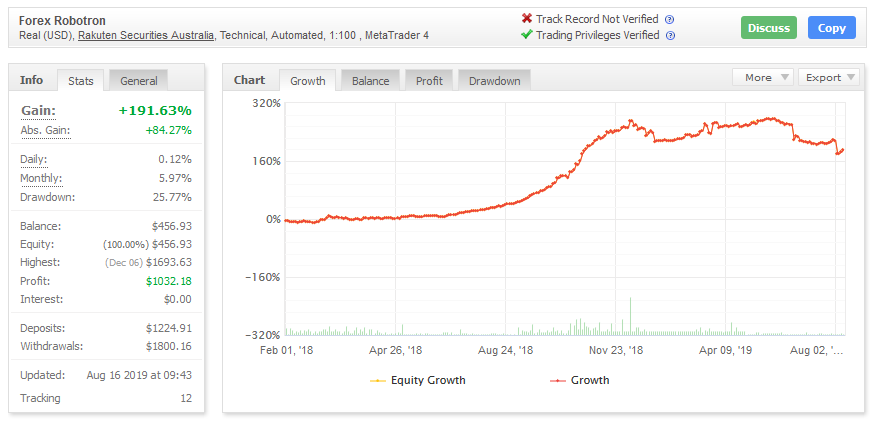Image resolution: width=874 pixels, height=430 pixels.
Task: Click the 5.97% monthly value
Action: pyautogui.click(x=176, y=178)
